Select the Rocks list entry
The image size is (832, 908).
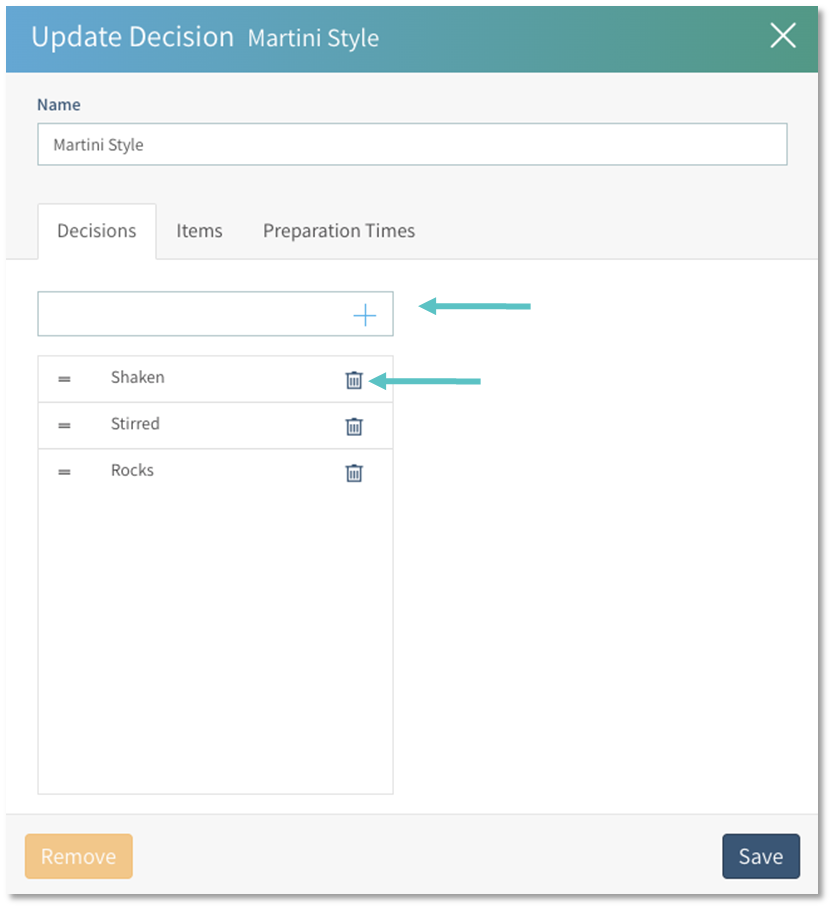[132, 471]
